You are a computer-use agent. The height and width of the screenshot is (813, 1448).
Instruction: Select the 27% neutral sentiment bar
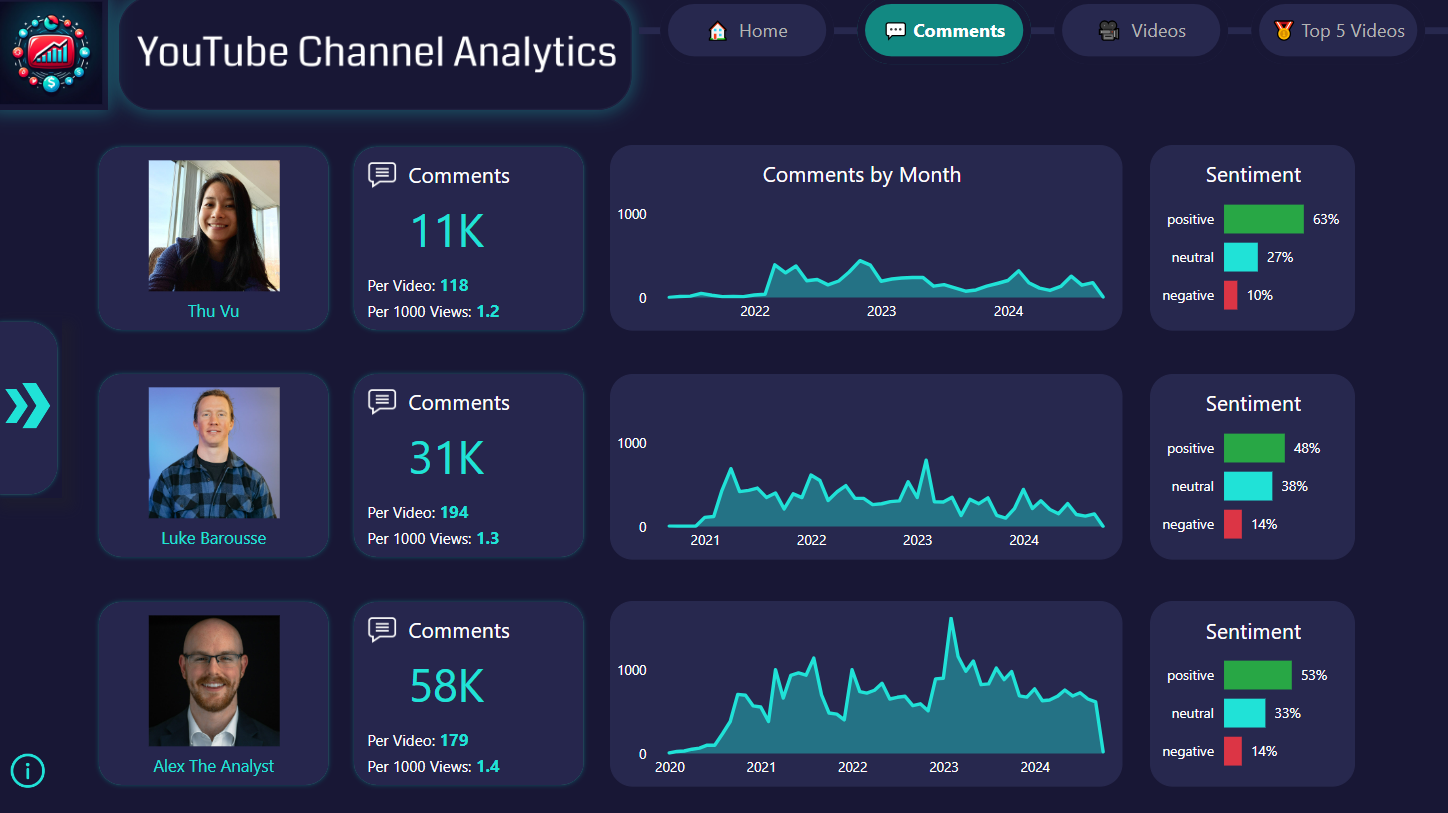coord(1241,257)
